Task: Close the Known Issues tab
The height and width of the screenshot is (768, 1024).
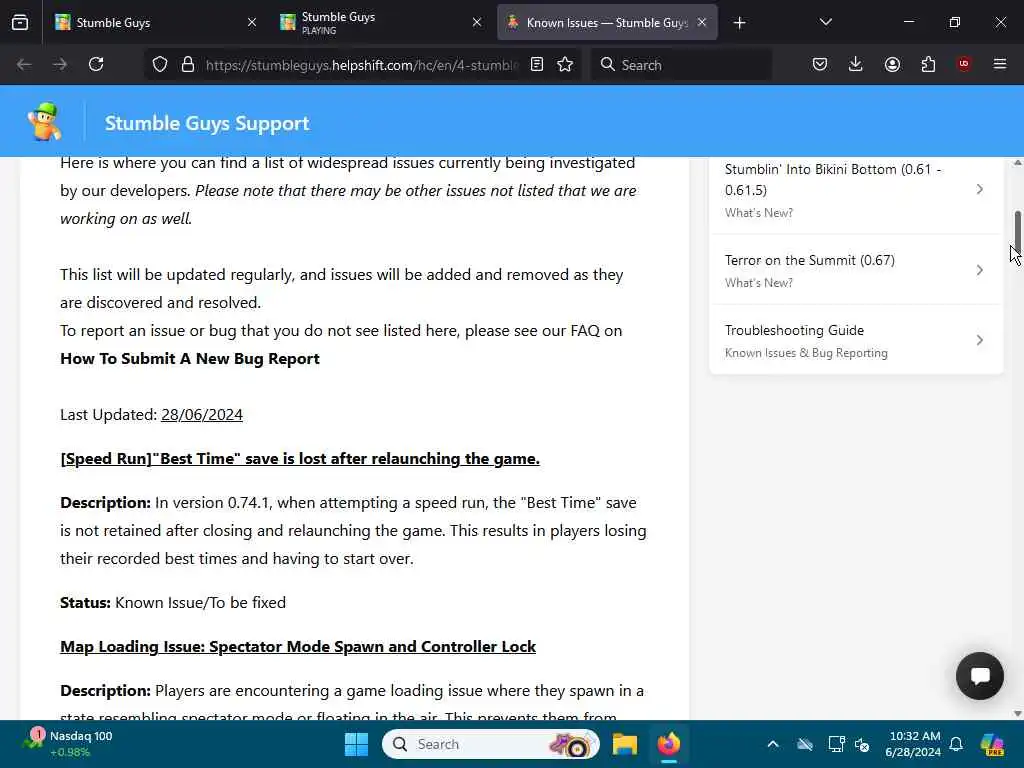Action: (x=702, y=23)
